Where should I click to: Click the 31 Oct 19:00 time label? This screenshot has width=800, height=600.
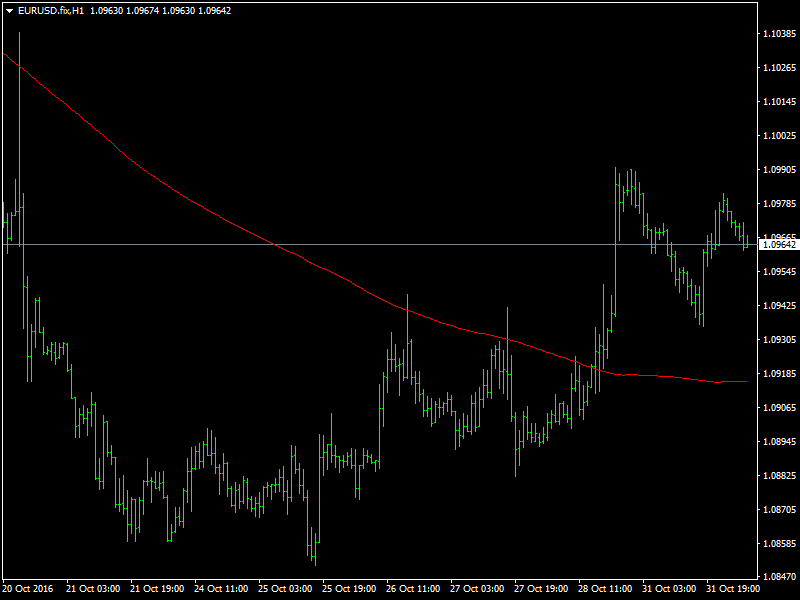point(733,589)
